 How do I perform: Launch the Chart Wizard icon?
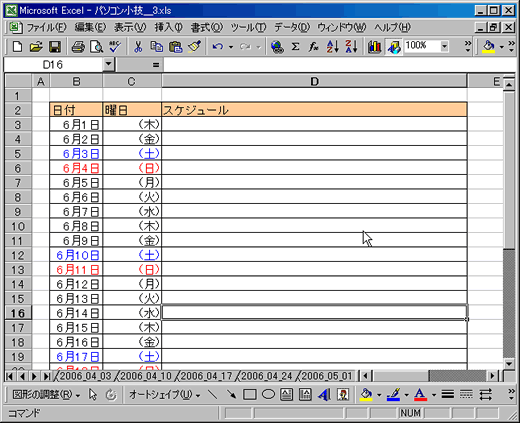click(374, 47)
